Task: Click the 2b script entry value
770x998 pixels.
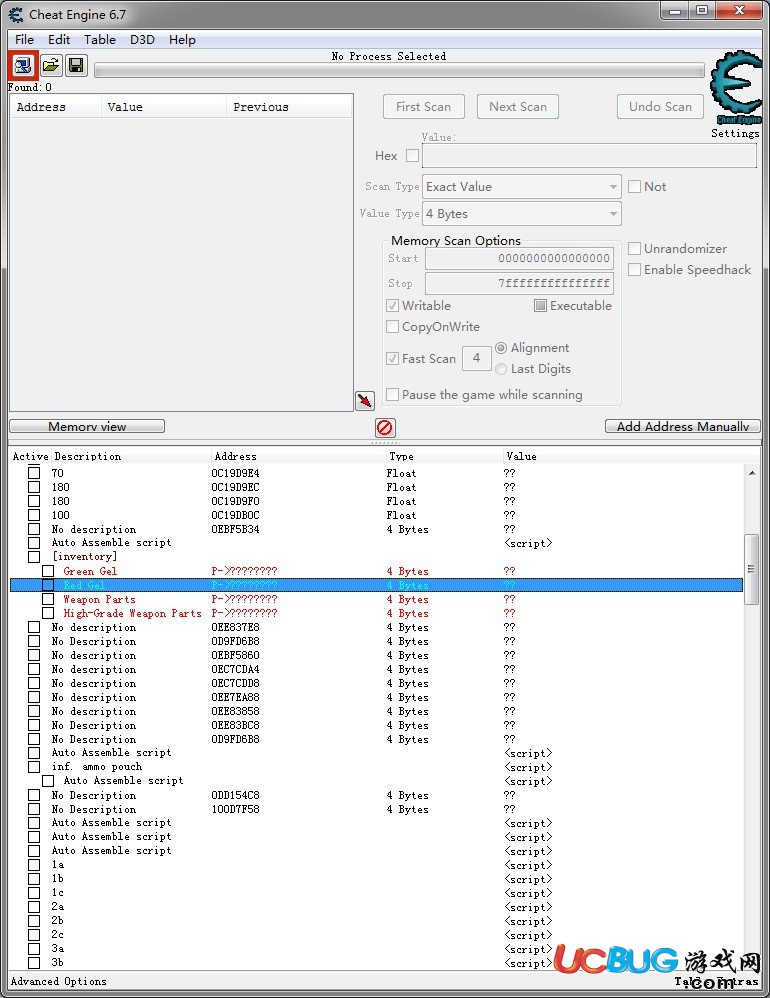Action: click(528, 921)
